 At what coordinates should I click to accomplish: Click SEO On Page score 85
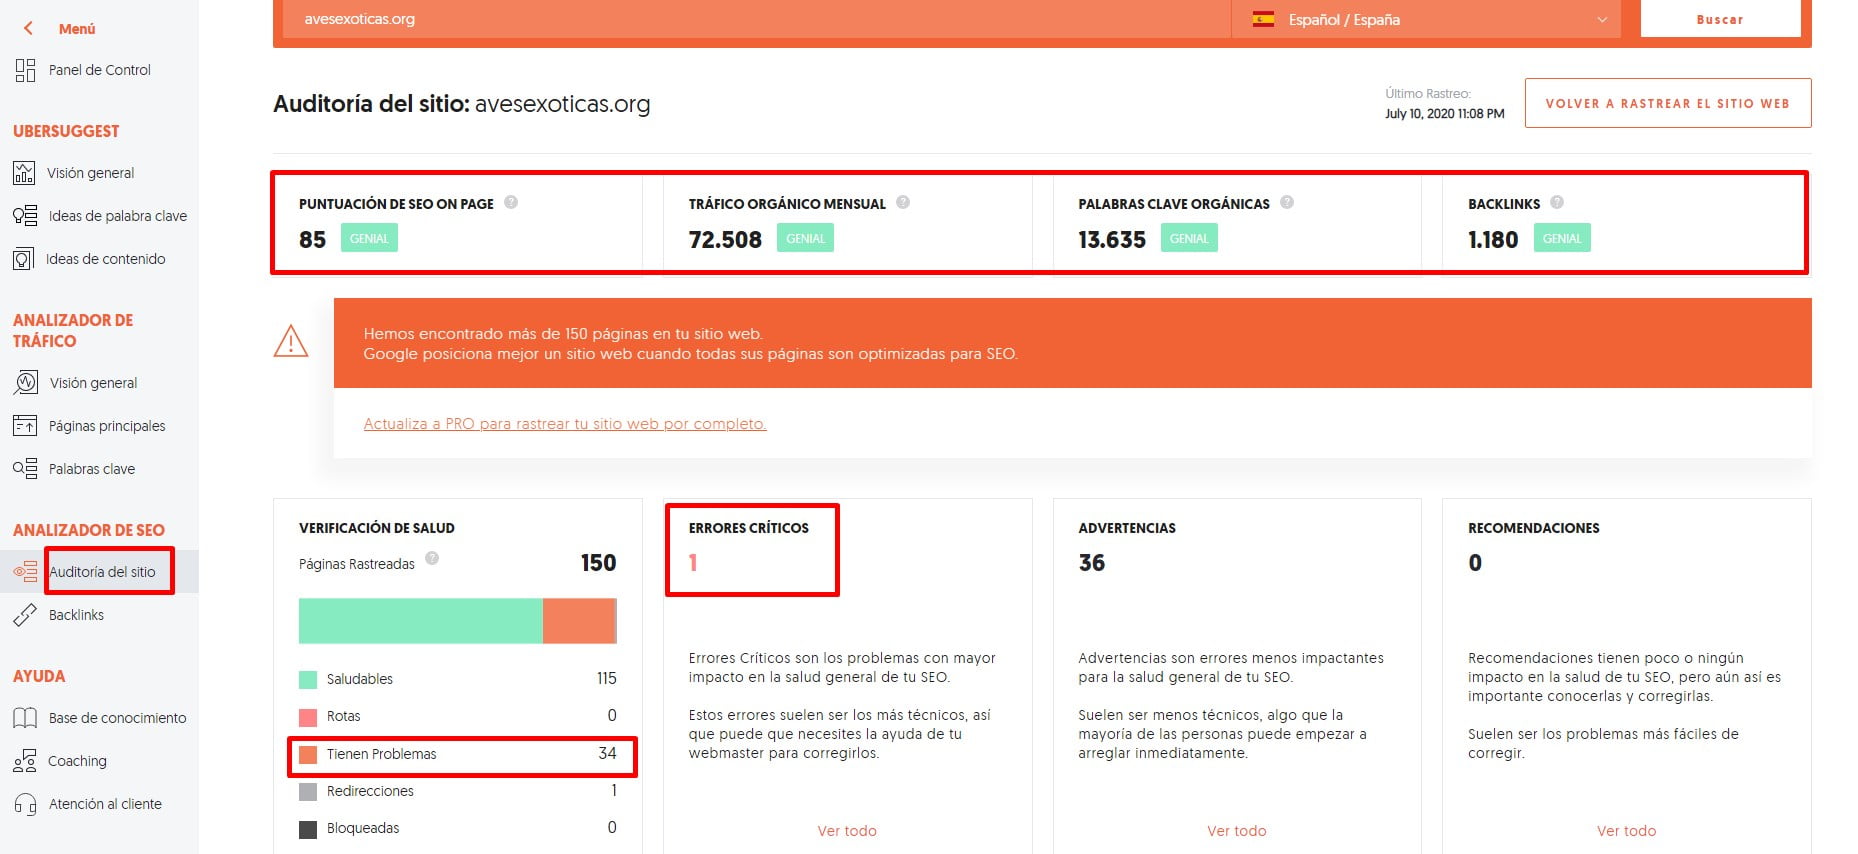312,240
